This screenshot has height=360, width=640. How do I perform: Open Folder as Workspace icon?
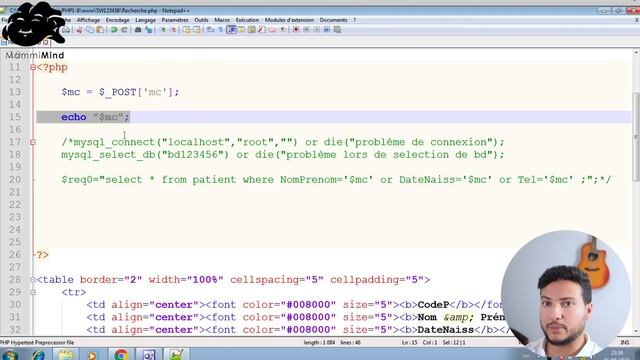point(272,30)
